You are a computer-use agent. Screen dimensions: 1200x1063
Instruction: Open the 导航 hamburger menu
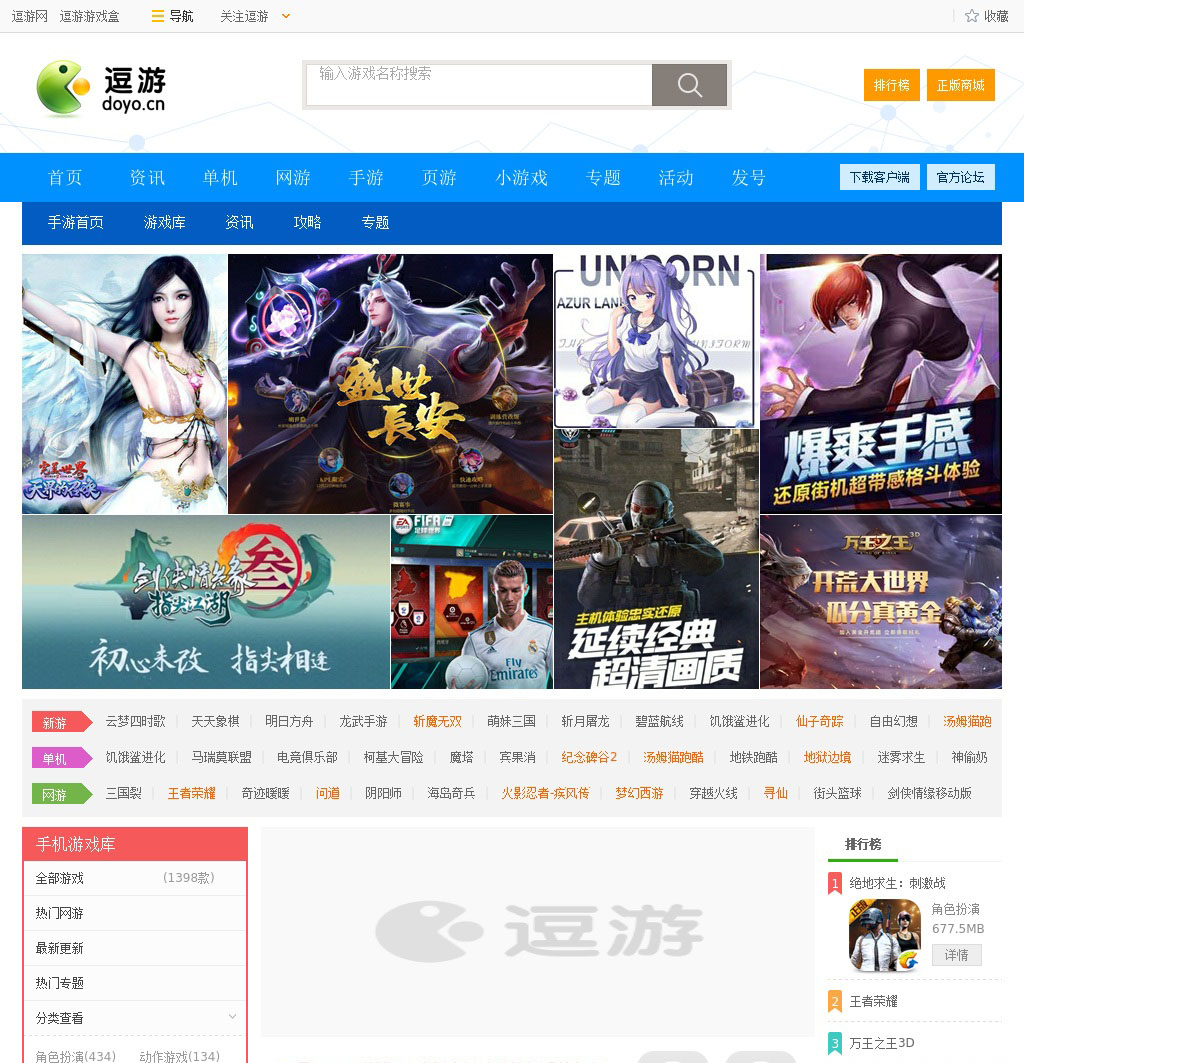pos(172,16)
